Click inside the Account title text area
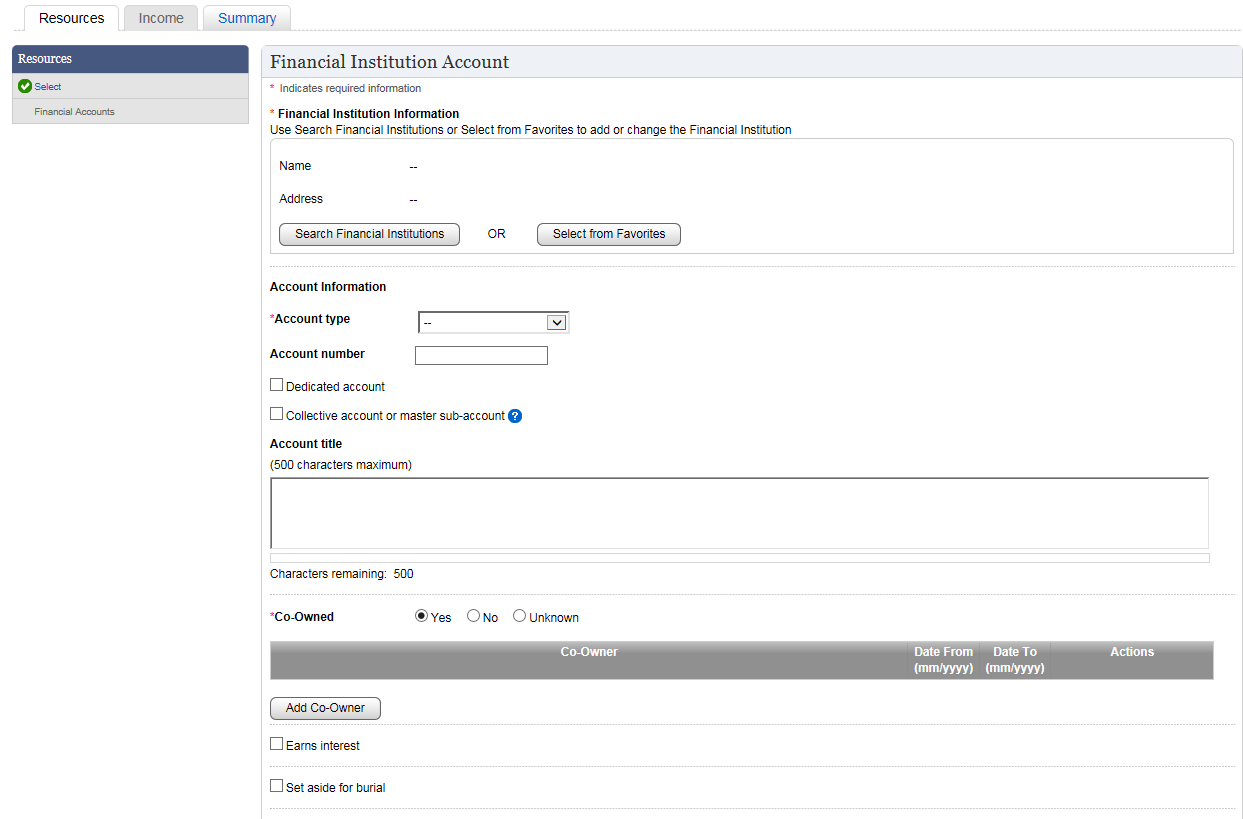1243x819 pixels. coord(739,513)
